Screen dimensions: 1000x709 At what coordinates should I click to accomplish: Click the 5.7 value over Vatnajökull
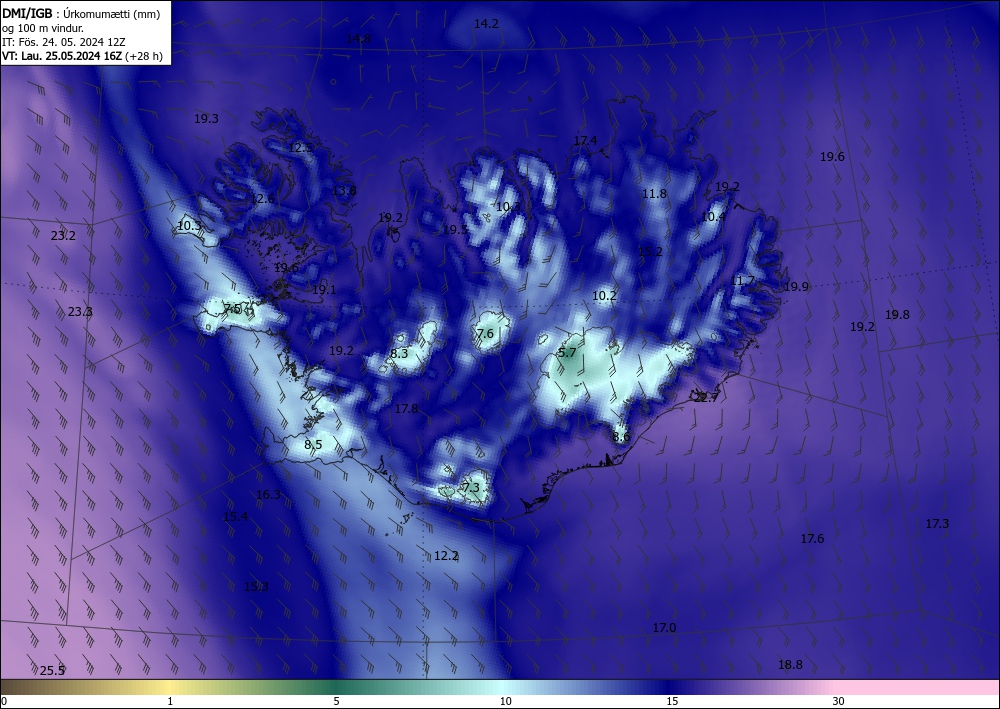click(567, 353)
